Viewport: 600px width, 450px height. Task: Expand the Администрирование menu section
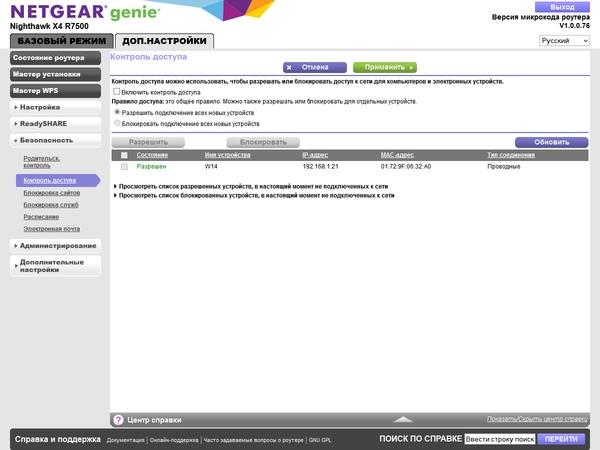coord(55,246)
